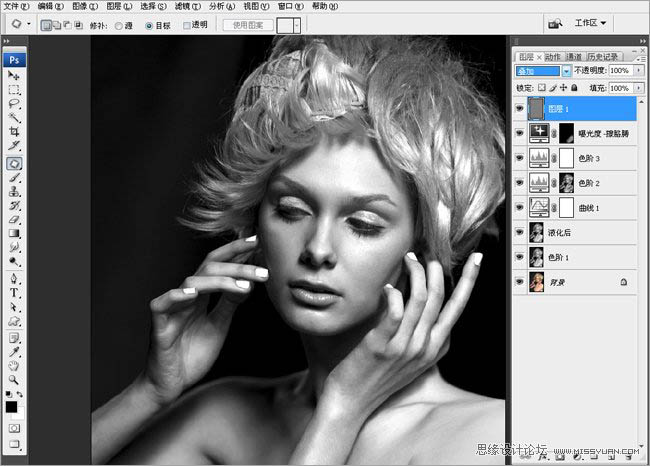Image resolution: width=650 pixels, height=466 pixels.
Task: Hide the 背景 layer with eye icon
Action: click(x=519, y=283)
